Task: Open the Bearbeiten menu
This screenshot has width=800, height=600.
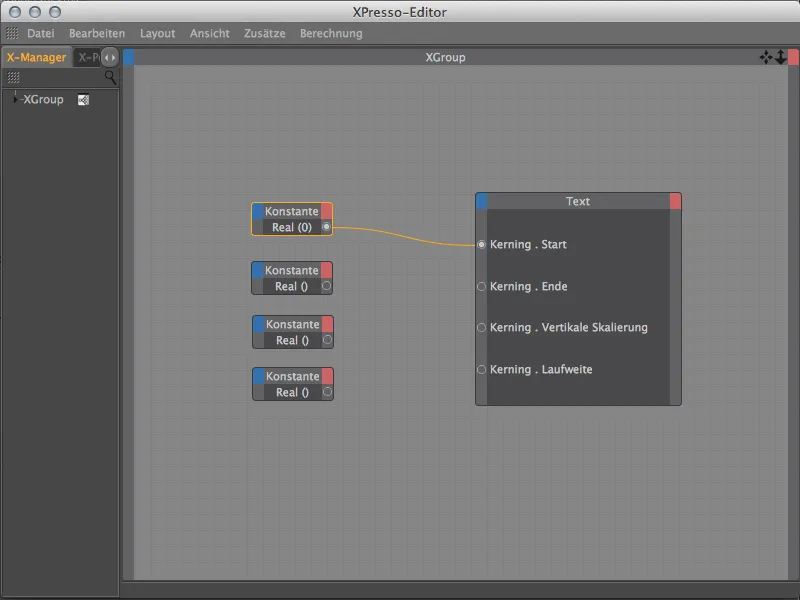Action: coord(97,34)
